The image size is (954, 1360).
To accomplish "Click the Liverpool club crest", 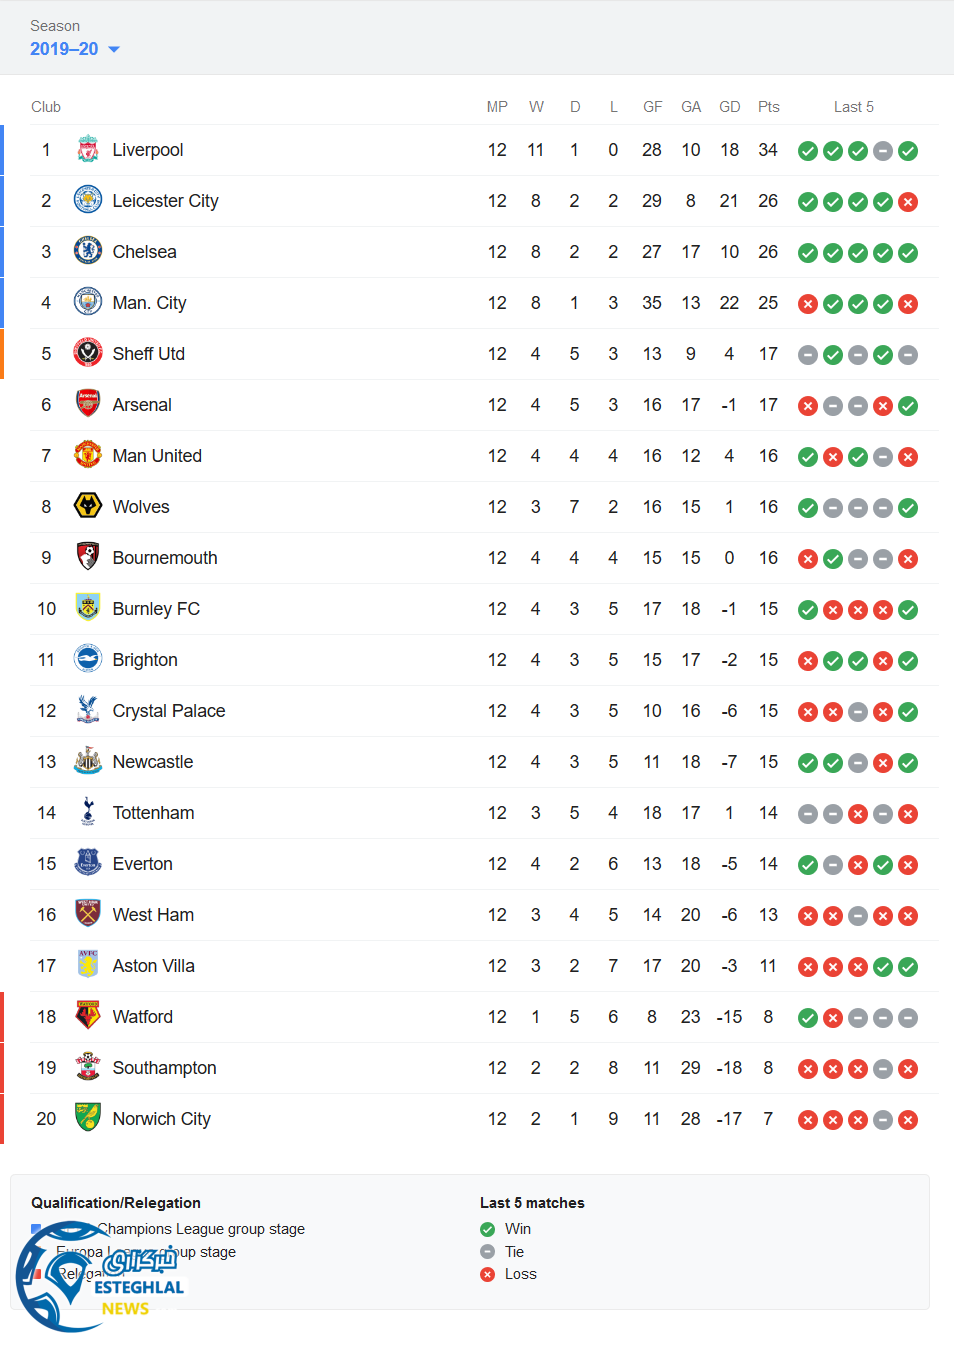I will (x=88, y=150).
